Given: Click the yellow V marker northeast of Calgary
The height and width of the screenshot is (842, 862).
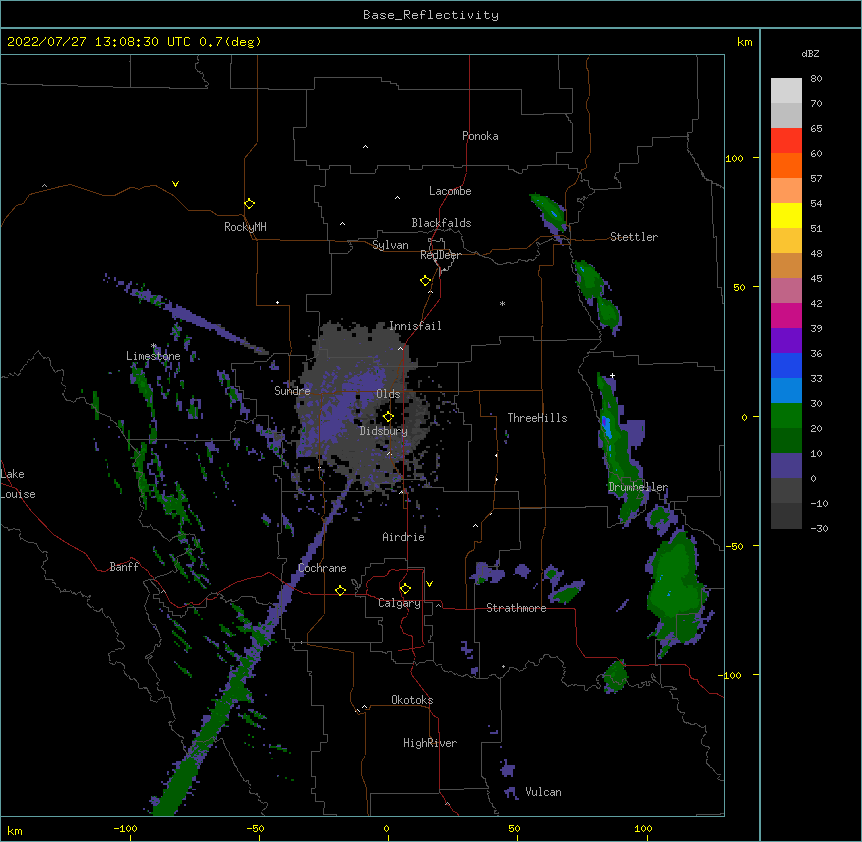Looking at the screenshot, I should [429, 584].
